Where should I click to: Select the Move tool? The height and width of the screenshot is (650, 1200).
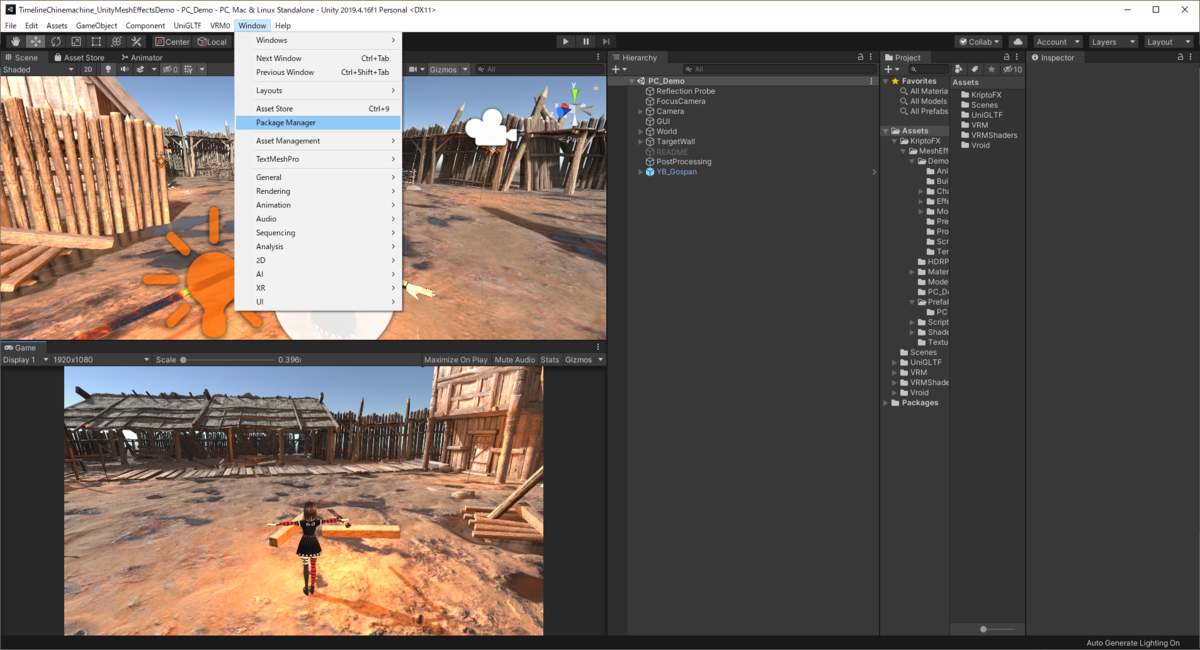coord(36,42)
